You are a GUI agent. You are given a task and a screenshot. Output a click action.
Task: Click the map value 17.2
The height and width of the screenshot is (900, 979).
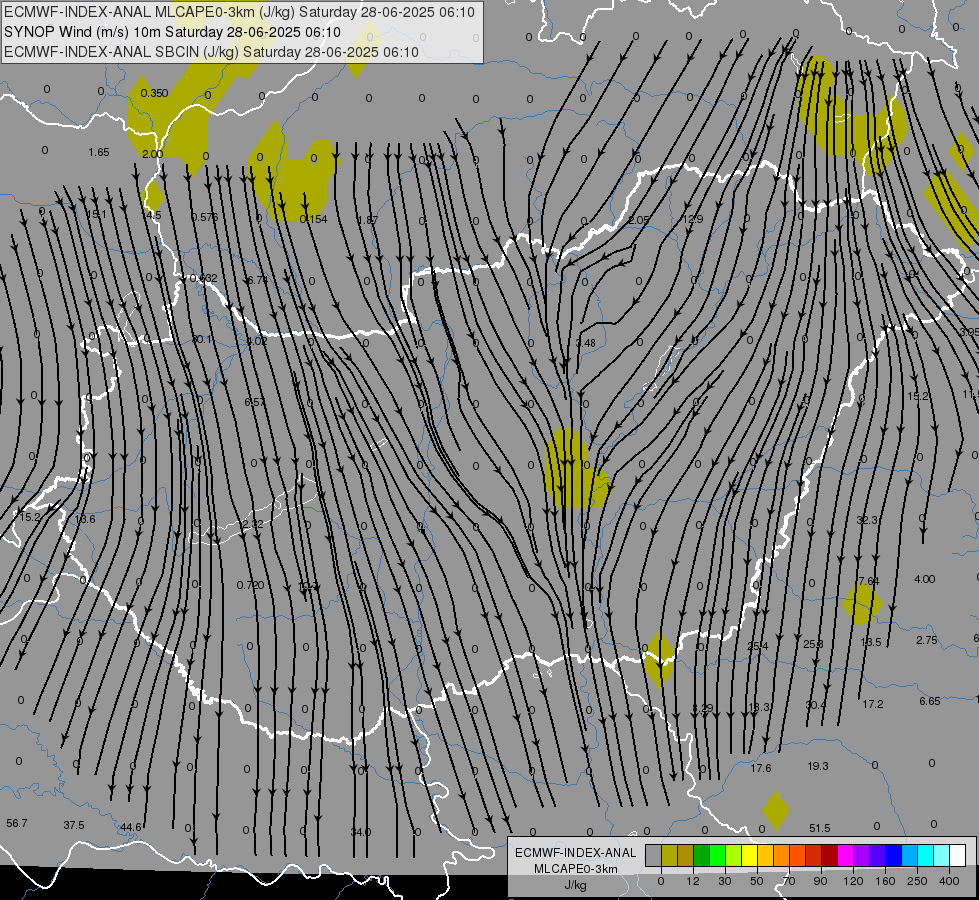[x=873, y=704]
